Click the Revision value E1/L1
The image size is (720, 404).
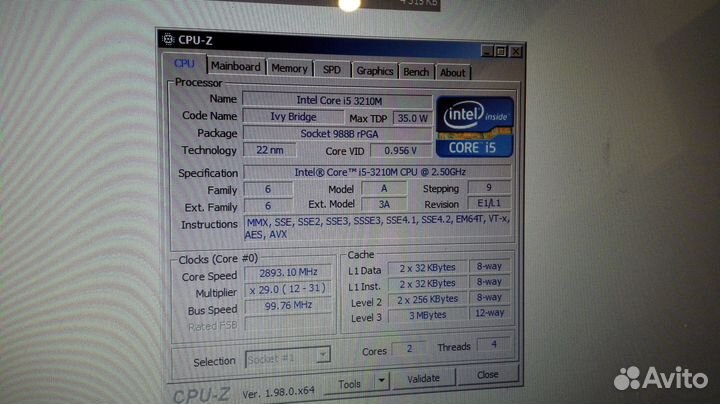tap(489, 203)
